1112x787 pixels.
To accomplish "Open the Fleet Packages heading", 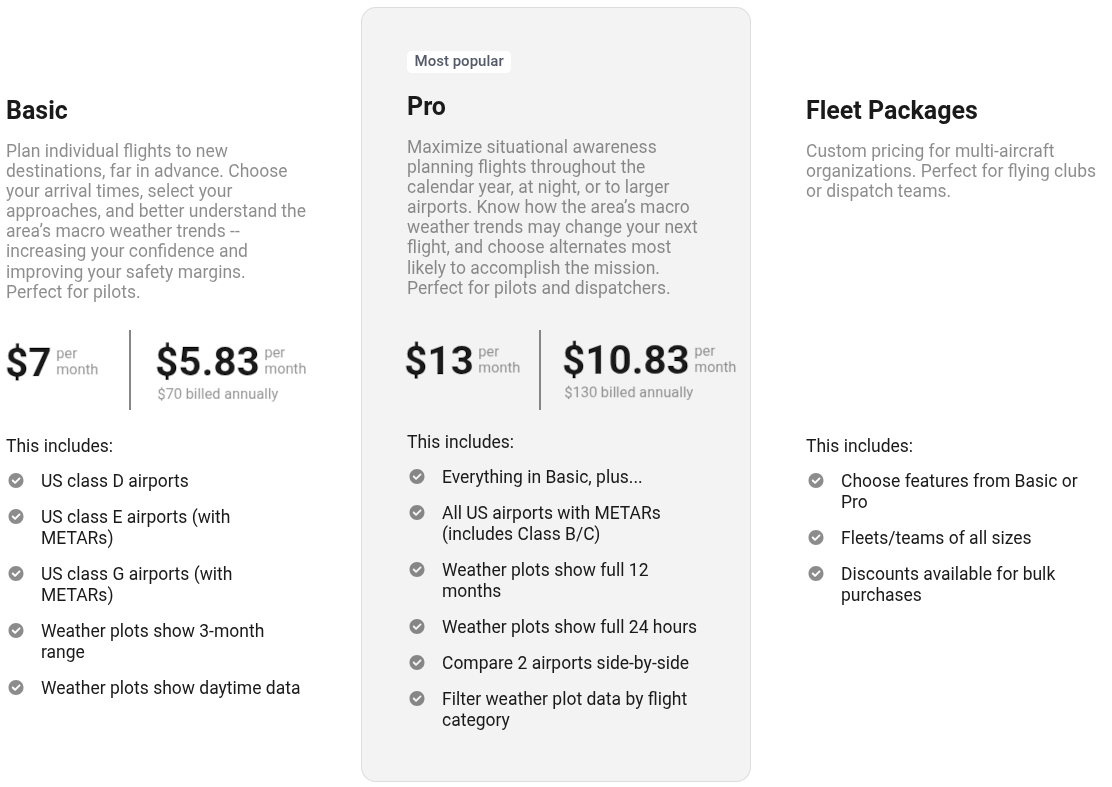I will [891, 110].
